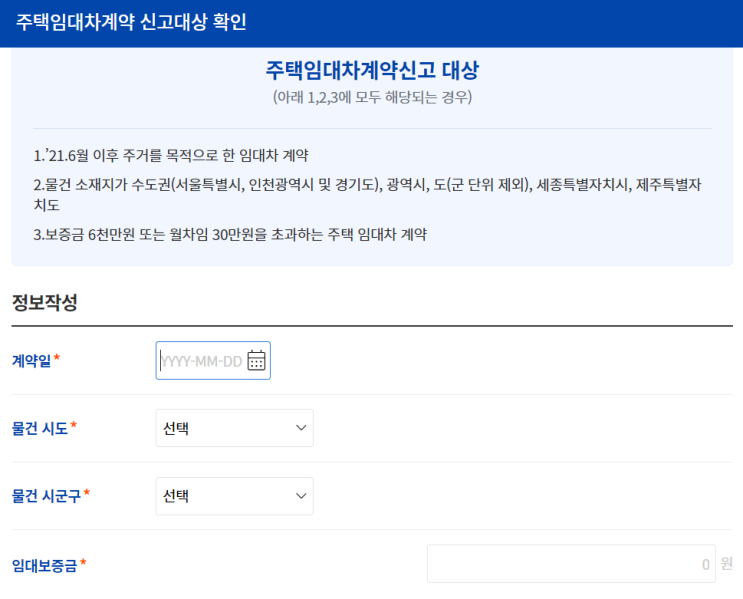Click condition 3 text about 보증금 6천만원
Screen dimensions: 743x599
coord(230,235)
